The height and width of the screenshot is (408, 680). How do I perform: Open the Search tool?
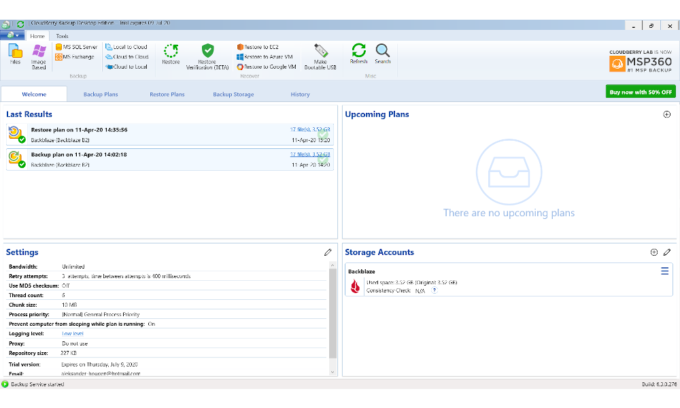pos(382,54)
